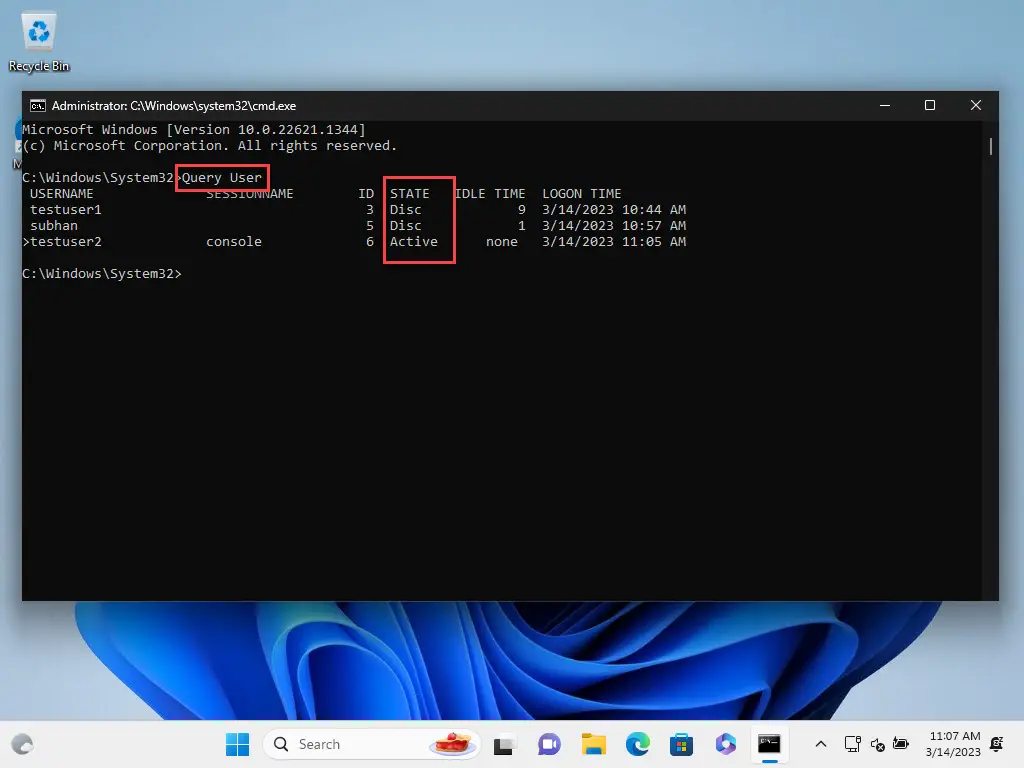This screenshot has height=768, width=1024.
Task: Open the weather widgets icon on taskbar
Action: tap(22, 744)
